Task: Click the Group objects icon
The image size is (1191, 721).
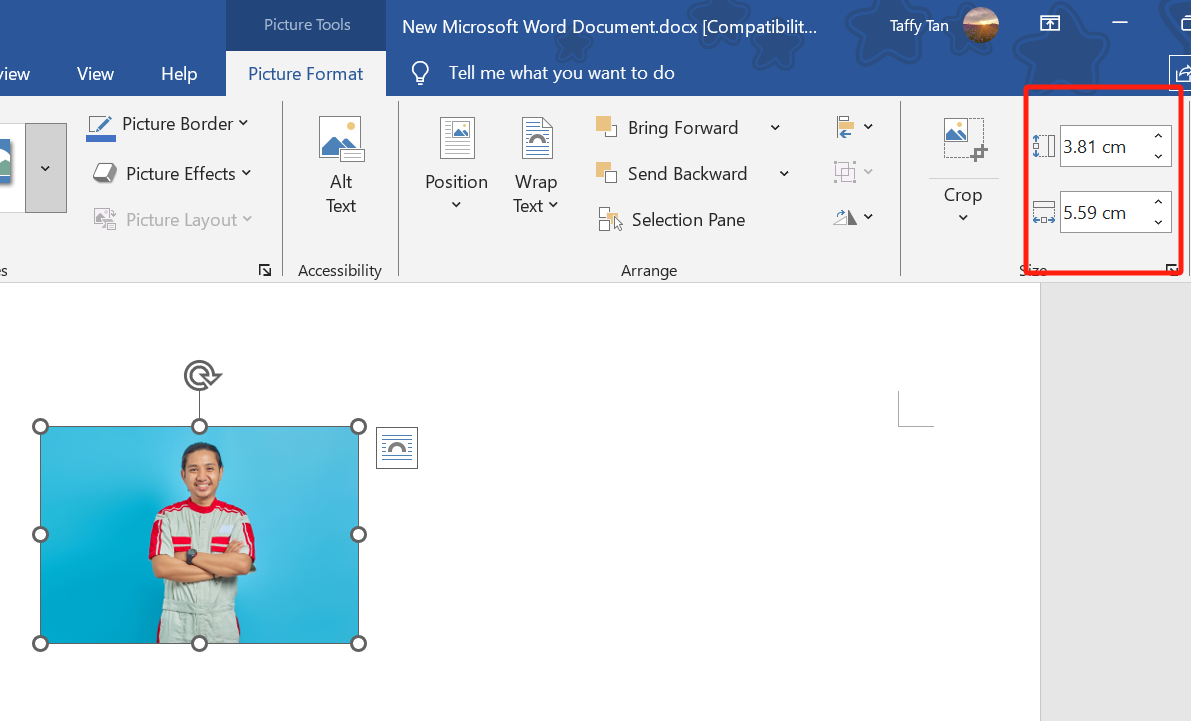Action: [845, 172]
